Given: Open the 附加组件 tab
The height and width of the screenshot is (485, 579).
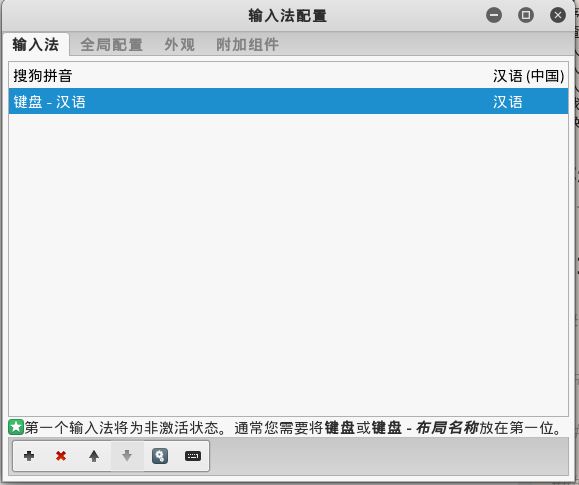Looking at the screenshot, I should coord(247,44).
